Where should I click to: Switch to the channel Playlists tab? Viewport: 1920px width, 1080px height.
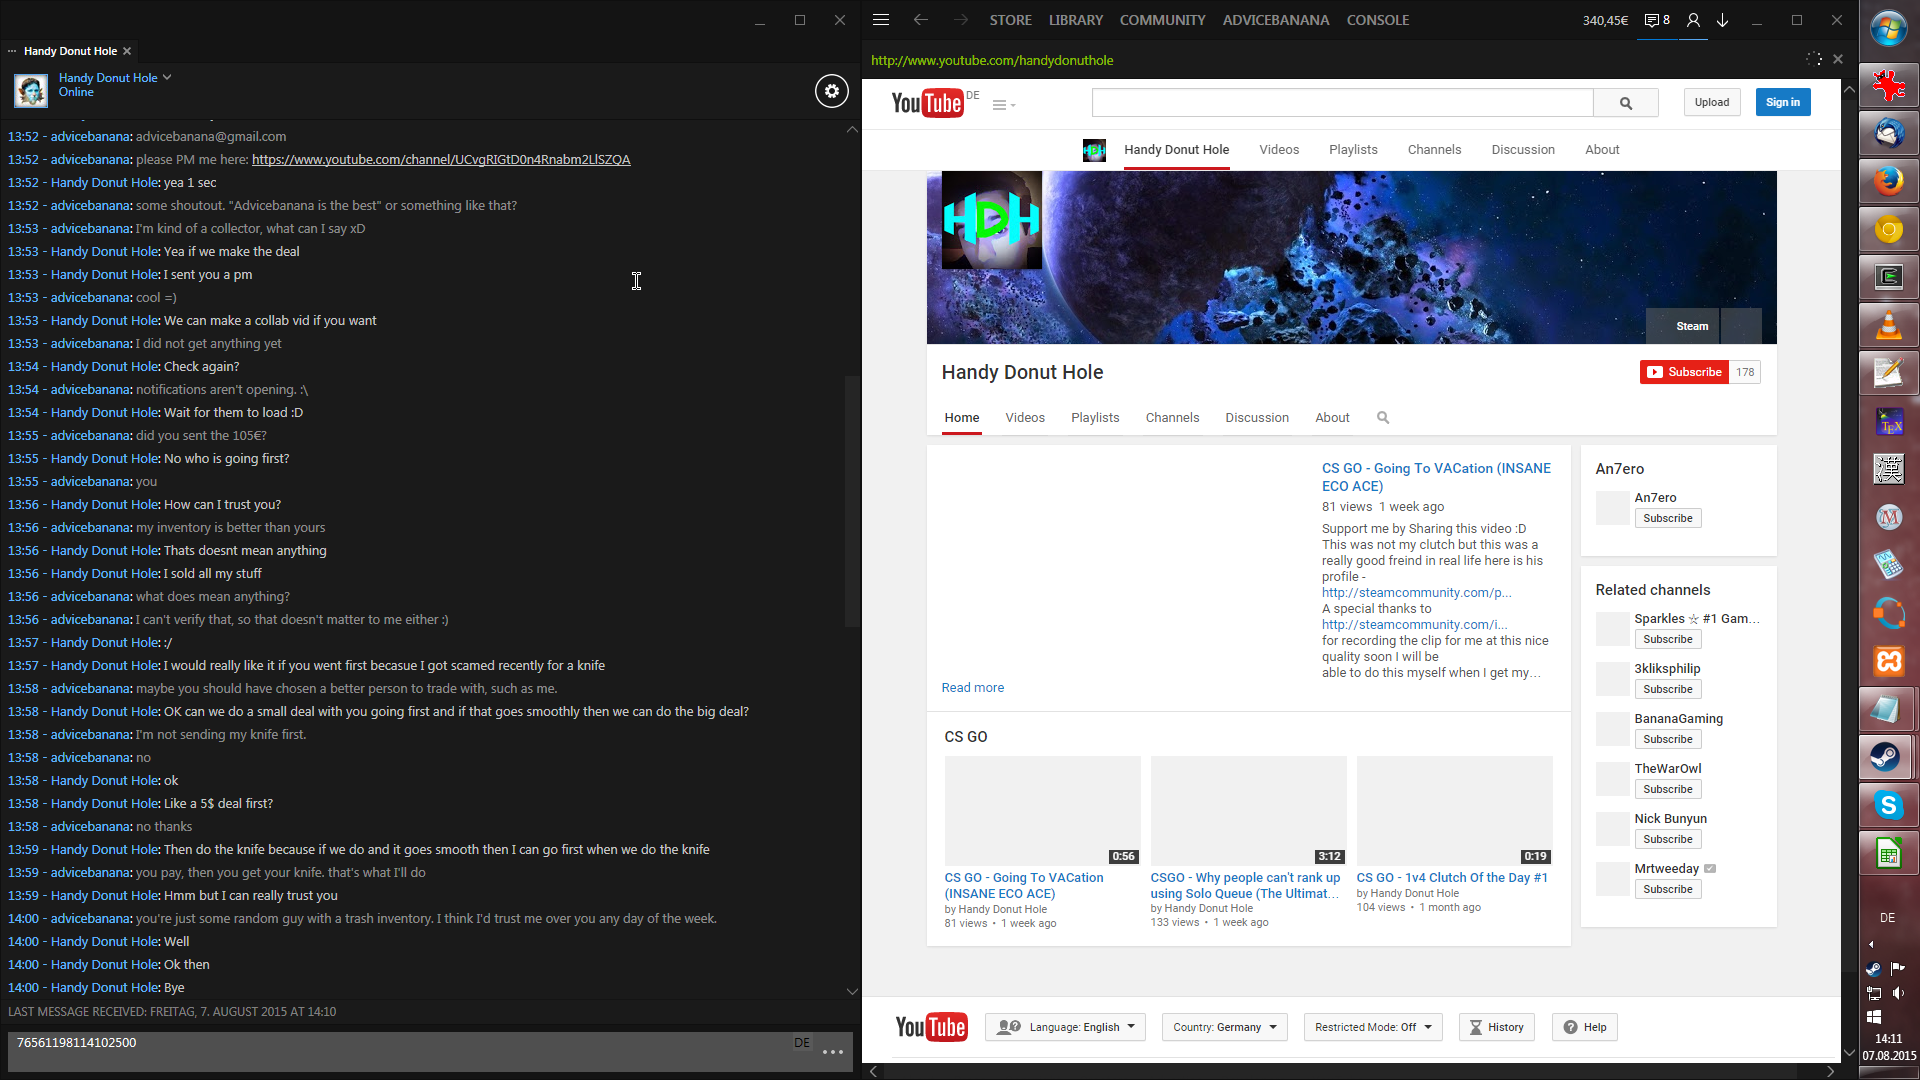1095,418
